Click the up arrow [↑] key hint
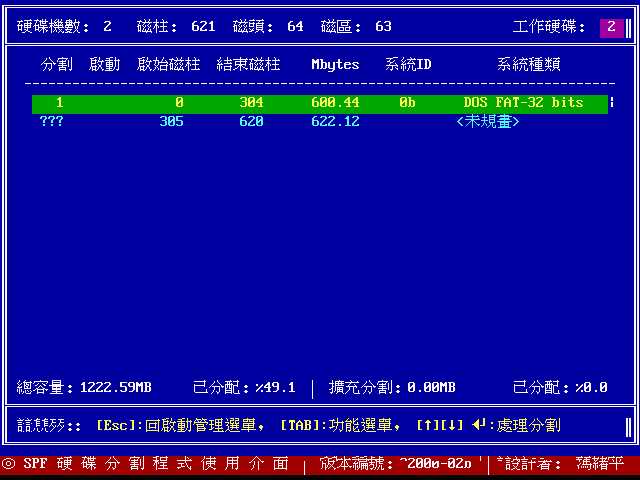Image resolution: width=640 pixels, height=480 pixels. 428,425
